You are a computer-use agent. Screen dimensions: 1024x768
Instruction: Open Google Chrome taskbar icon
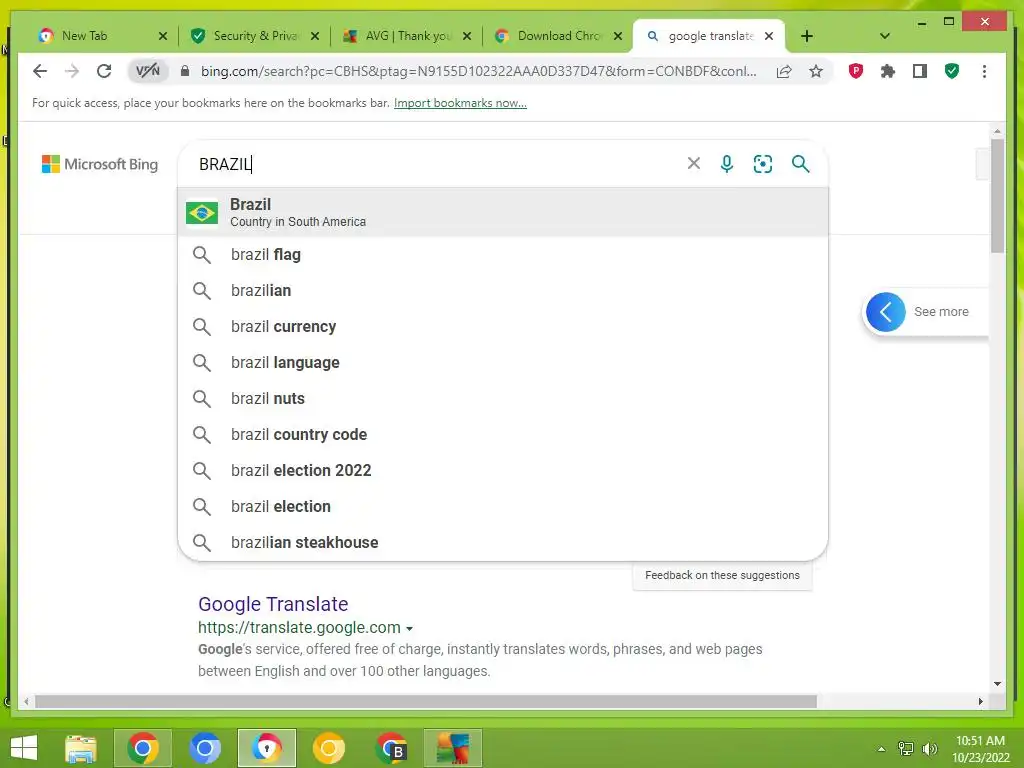tap(142, 748)
